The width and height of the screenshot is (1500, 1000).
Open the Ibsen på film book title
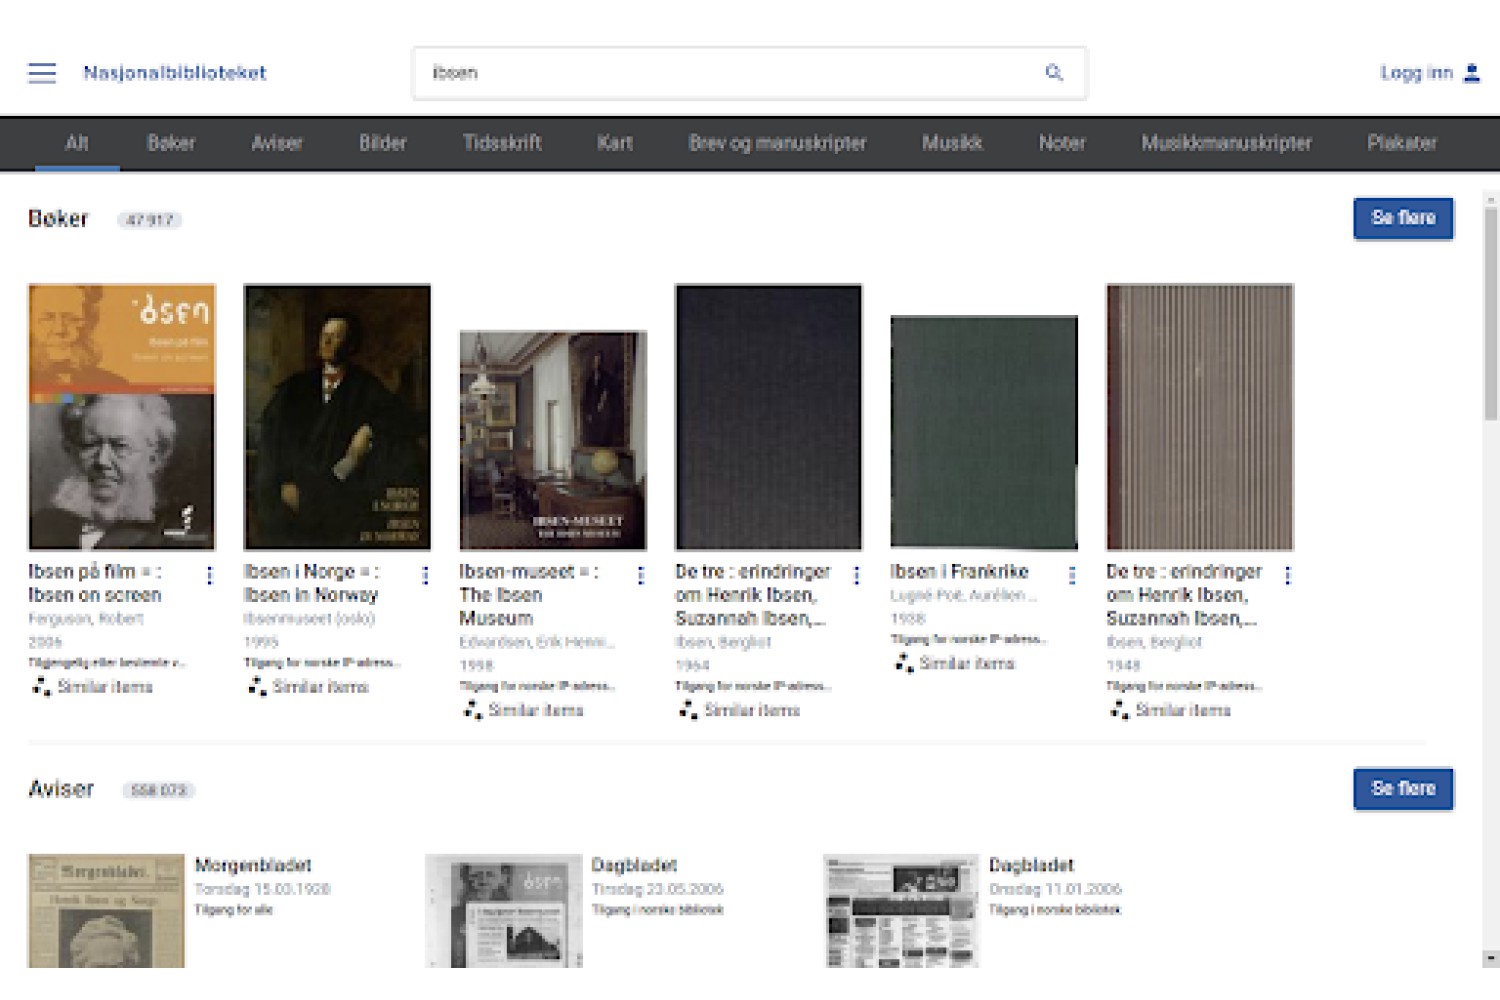coord(95,583)
